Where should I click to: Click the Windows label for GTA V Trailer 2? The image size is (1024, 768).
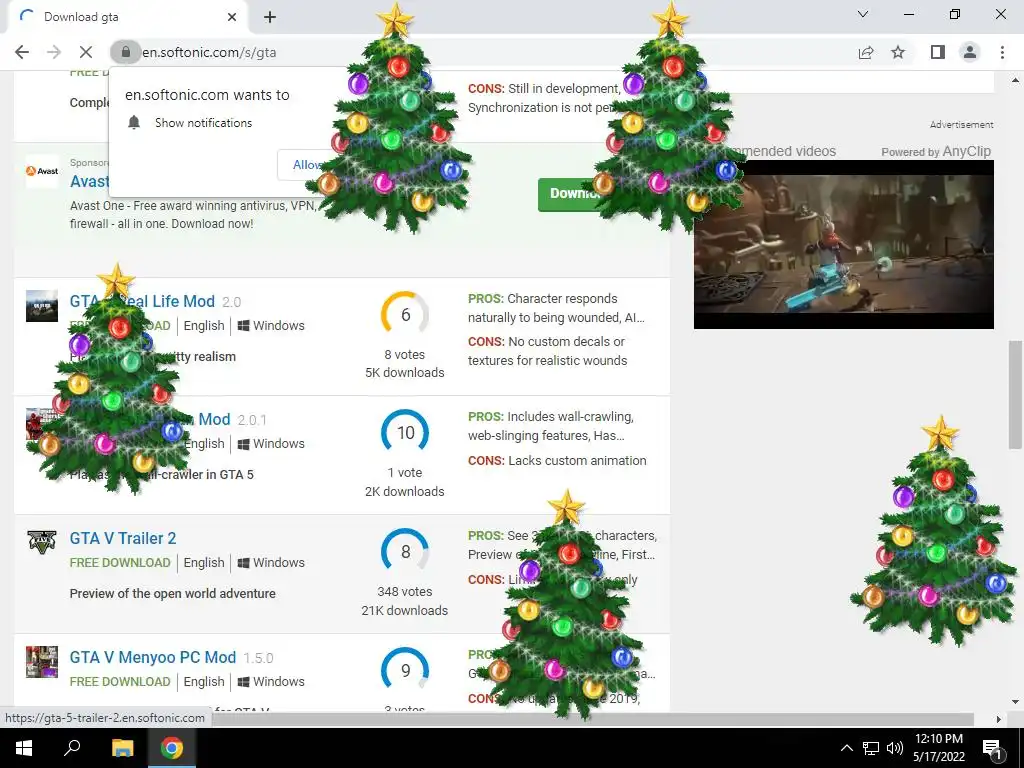pos(270,562)
